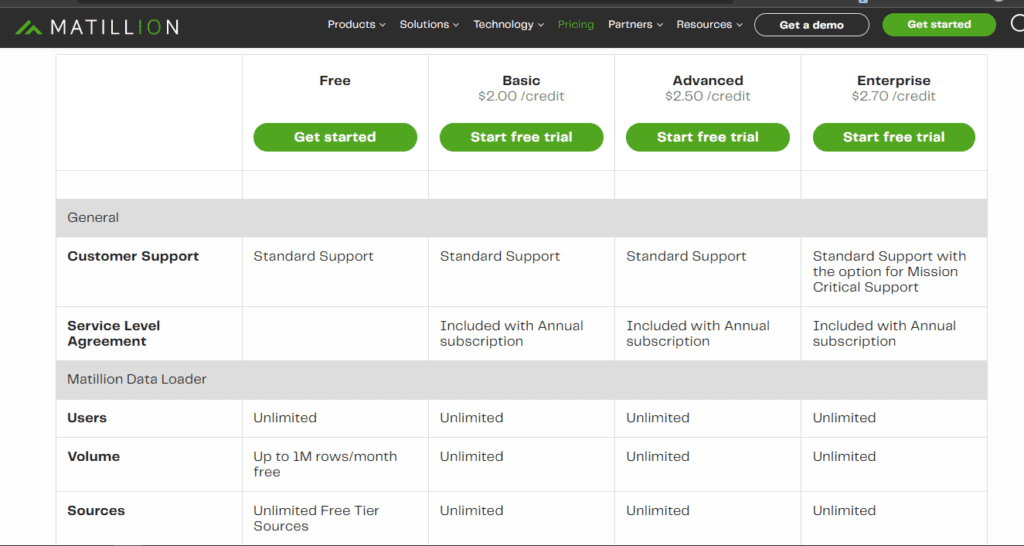Start free trial for the Enterprise plan
The height and width of the screenshot is (546, 1024).
coord(894,137)
